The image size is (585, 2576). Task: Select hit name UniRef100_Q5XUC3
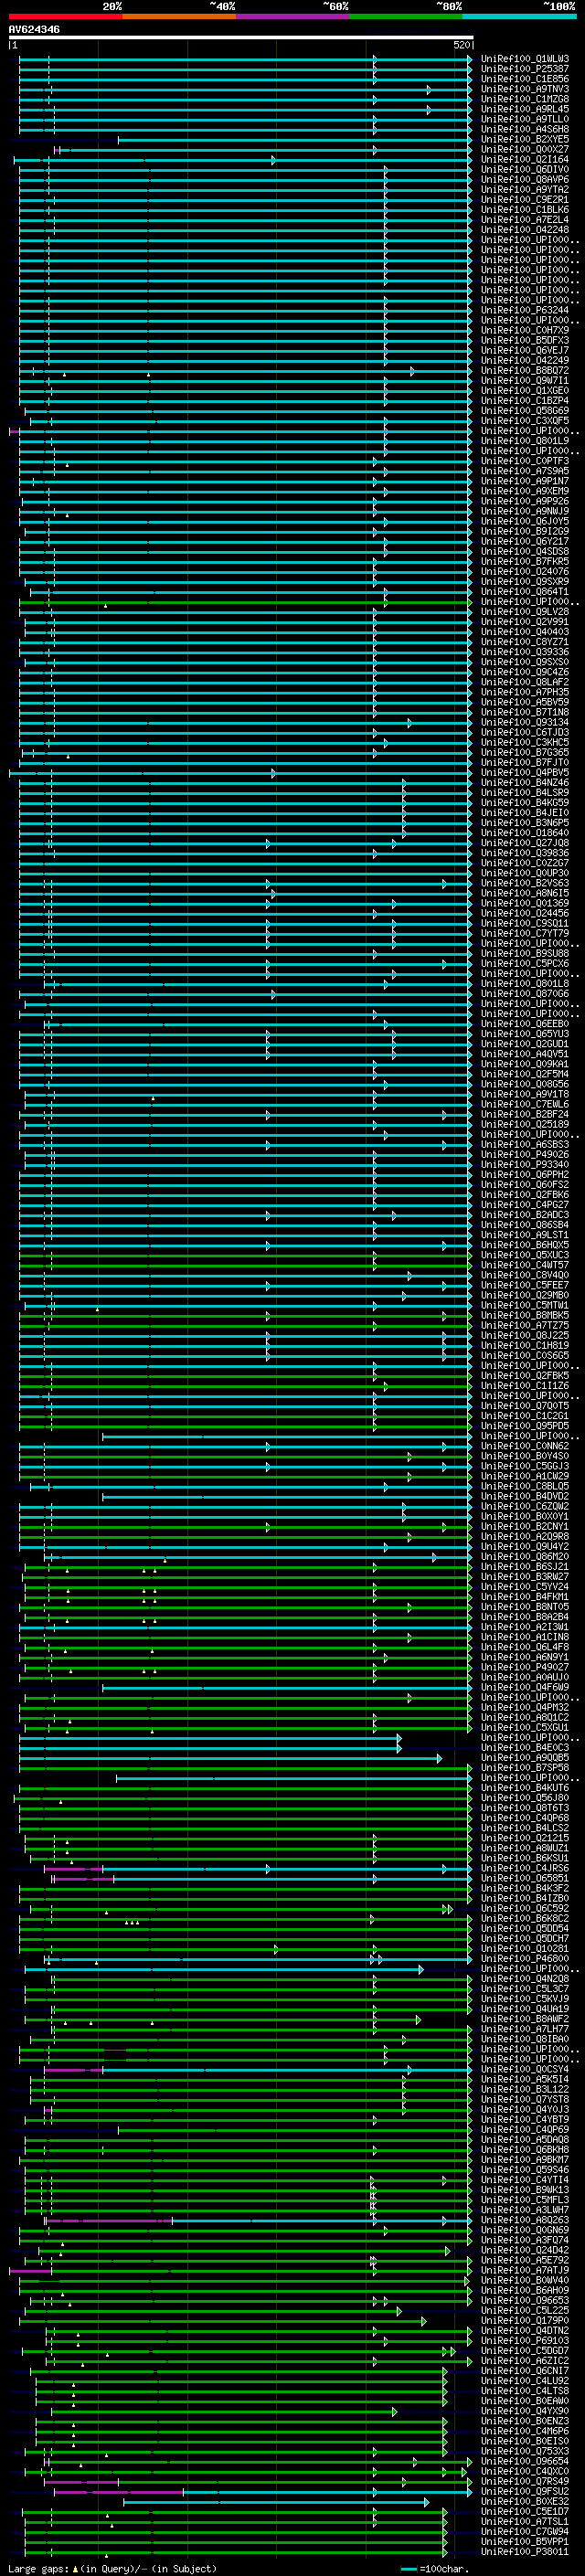point(525,1255)
